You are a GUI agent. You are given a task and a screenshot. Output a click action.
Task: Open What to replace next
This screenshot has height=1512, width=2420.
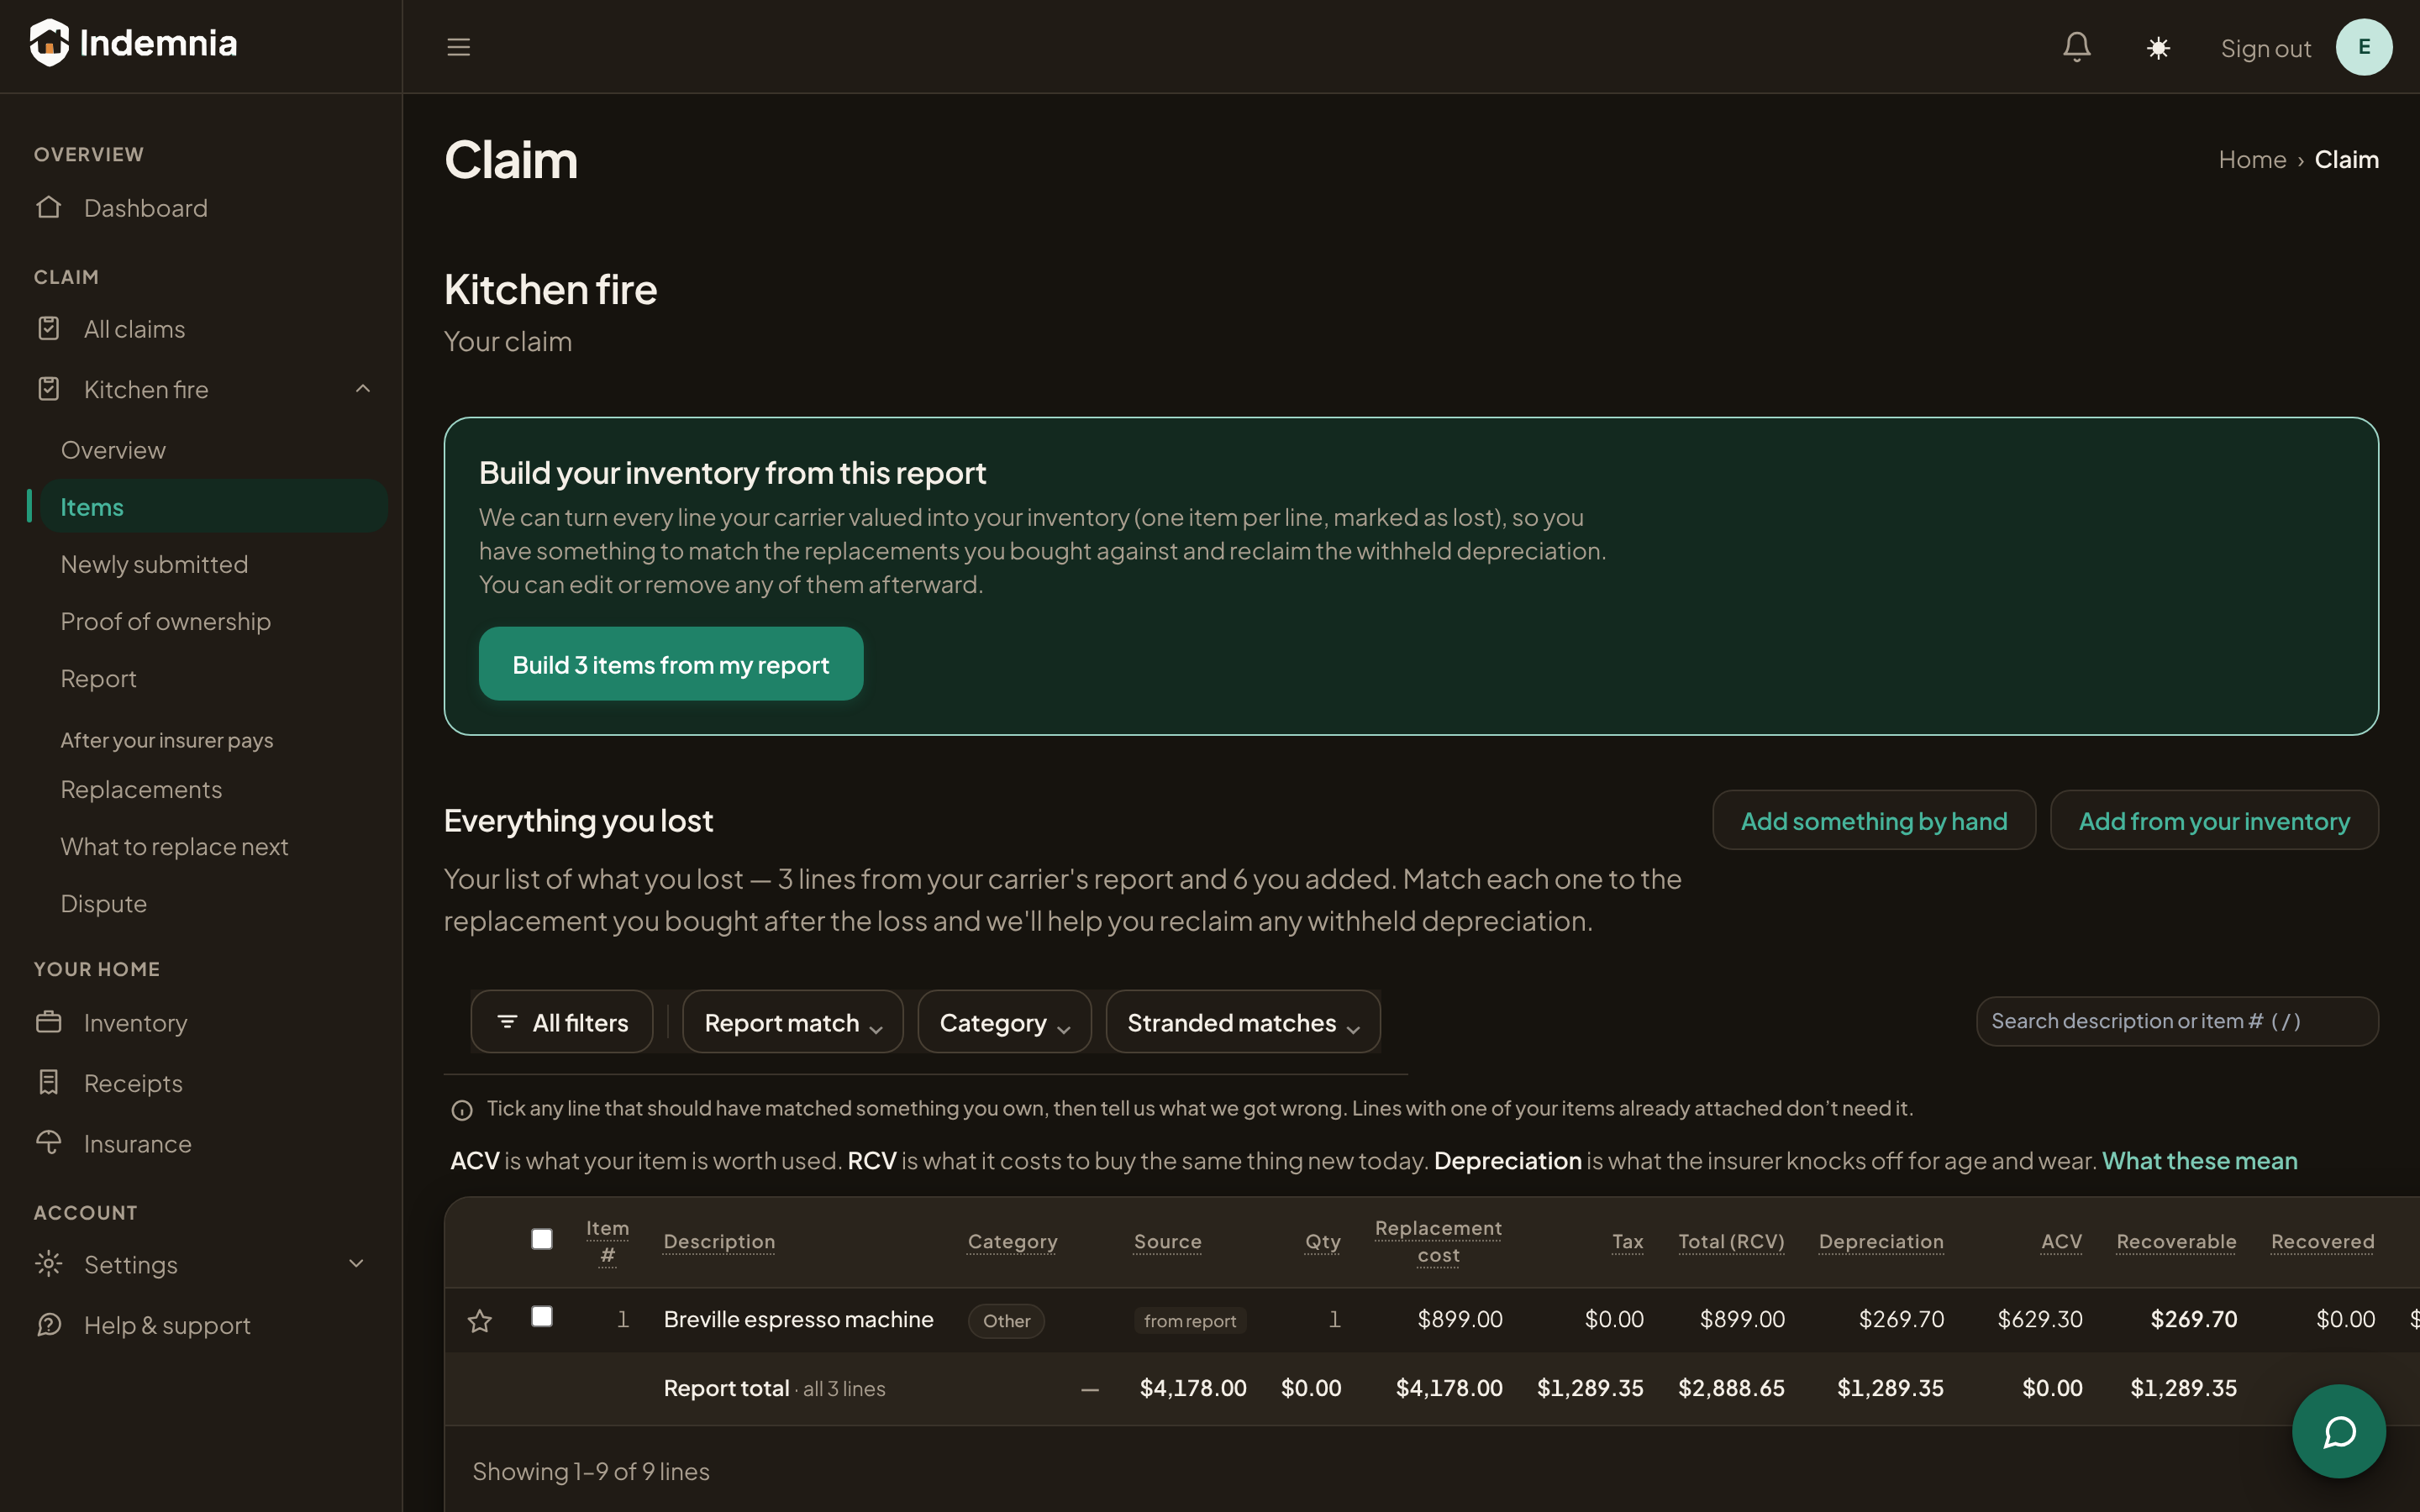tap(174, 846)
